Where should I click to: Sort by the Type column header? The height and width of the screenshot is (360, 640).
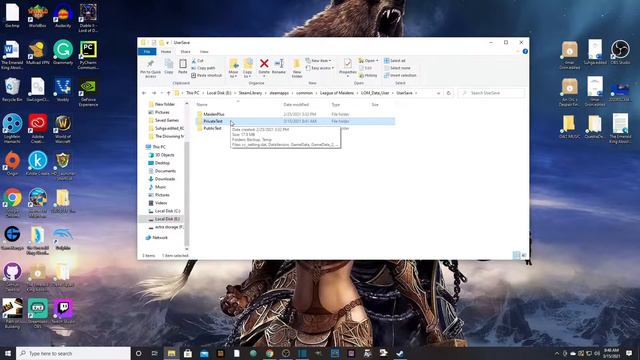[336, 105]
